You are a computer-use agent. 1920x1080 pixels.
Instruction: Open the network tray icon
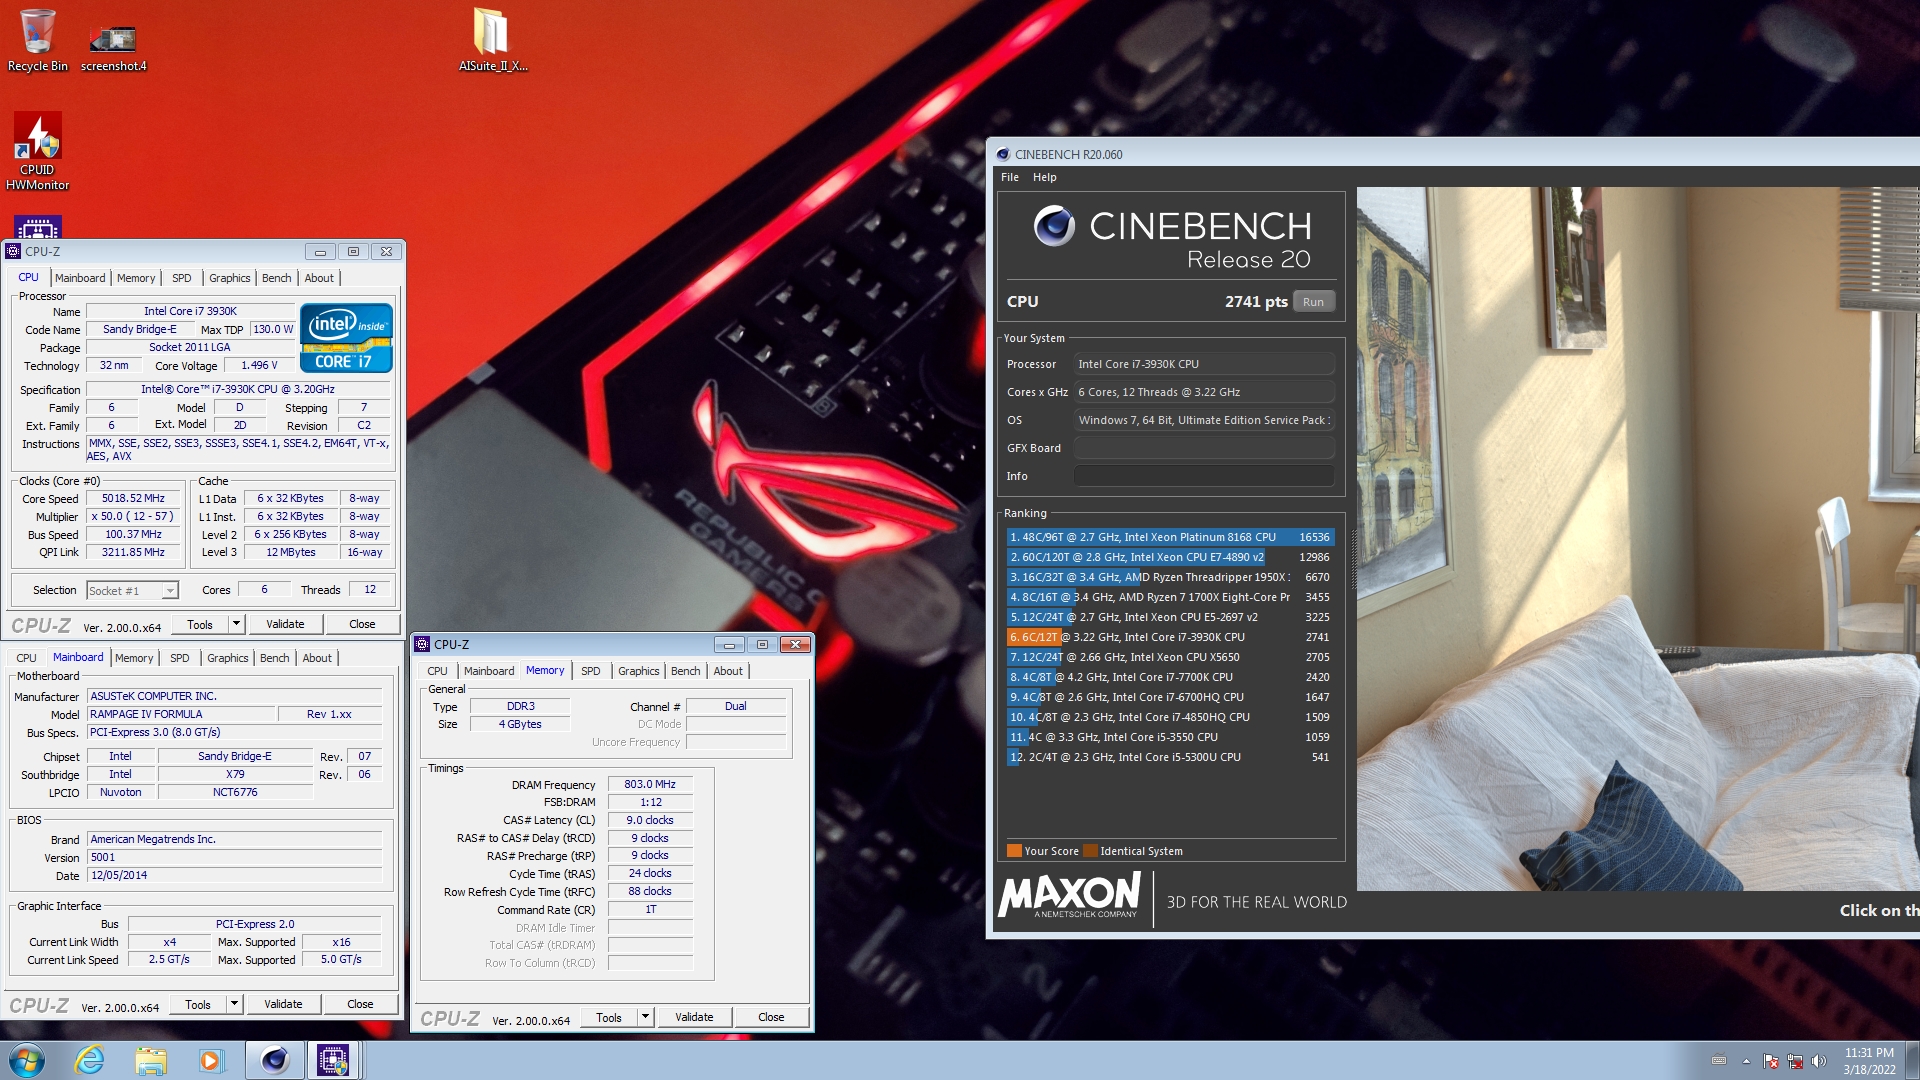click(1795, 1061)
